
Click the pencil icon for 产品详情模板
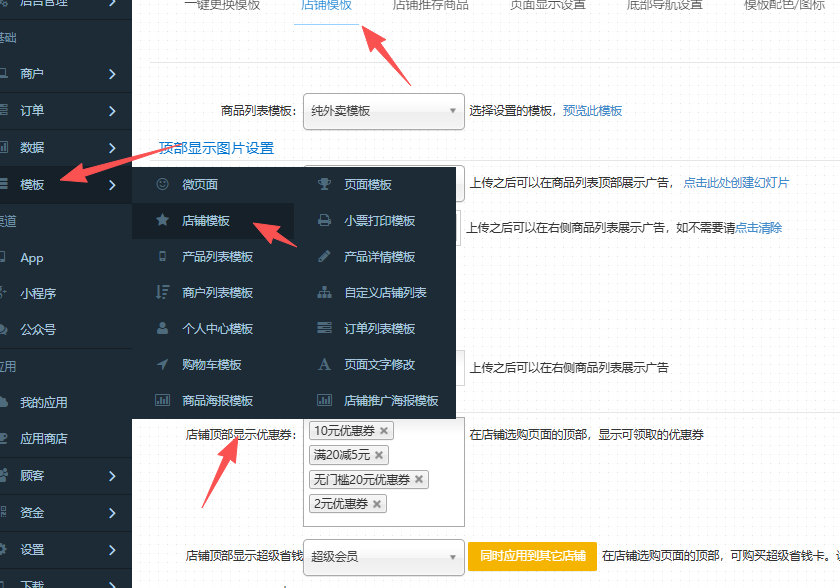(324, 256)
